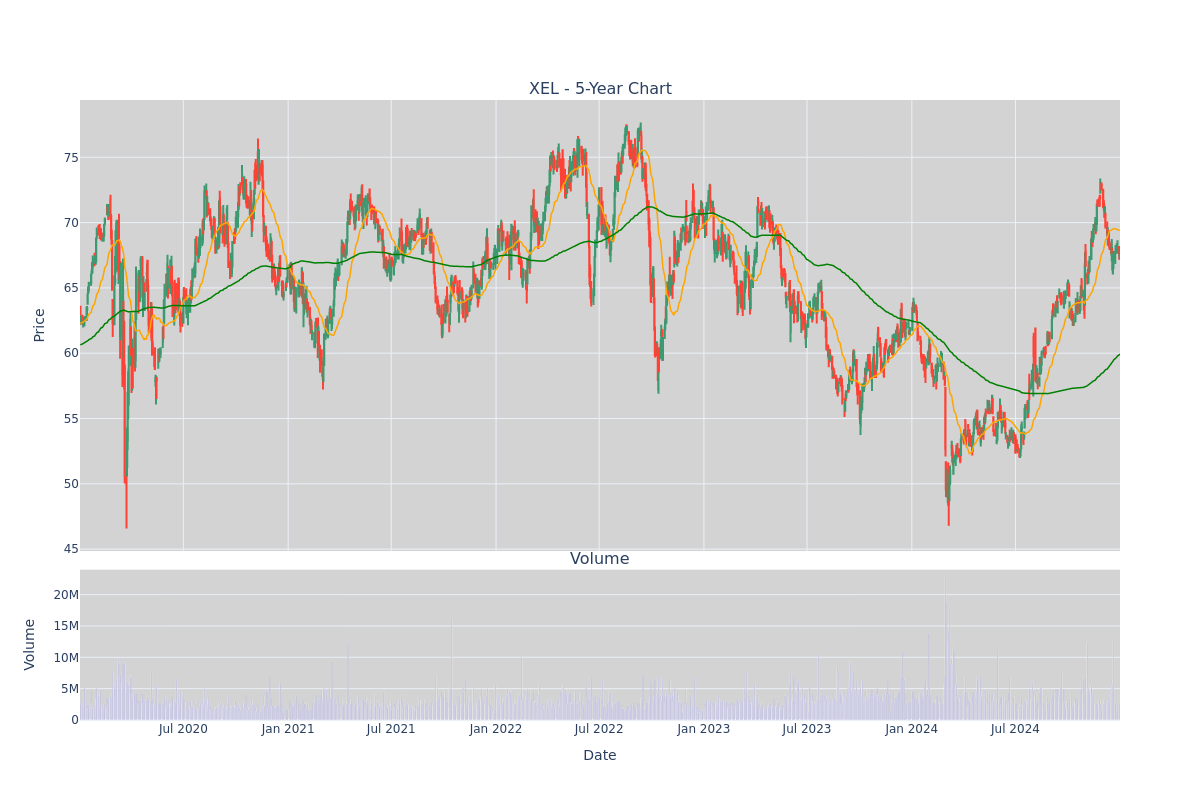Click the tallest volume bar in early 2024
This screenshot has height=800, width=1200.
coord(945,648)
